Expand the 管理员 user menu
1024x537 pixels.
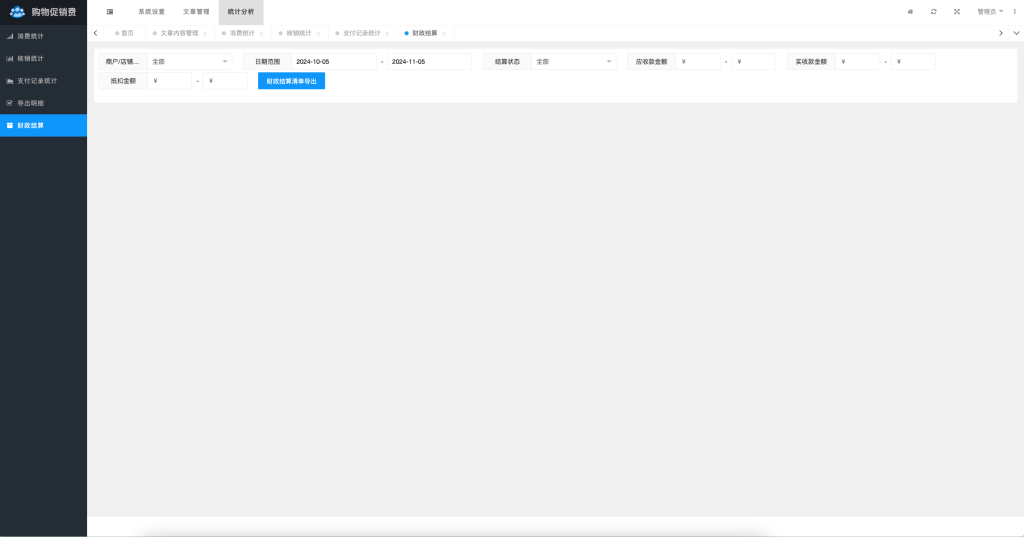[989, 12]
